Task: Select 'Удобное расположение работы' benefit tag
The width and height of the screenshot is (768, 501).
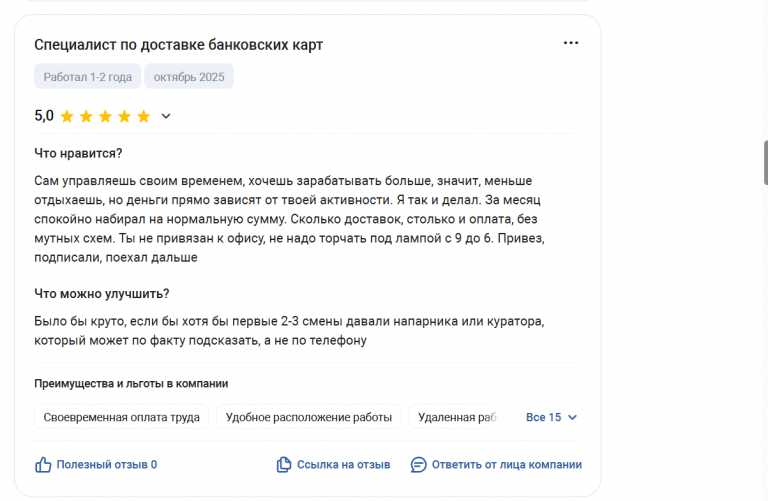Action: 308,417
